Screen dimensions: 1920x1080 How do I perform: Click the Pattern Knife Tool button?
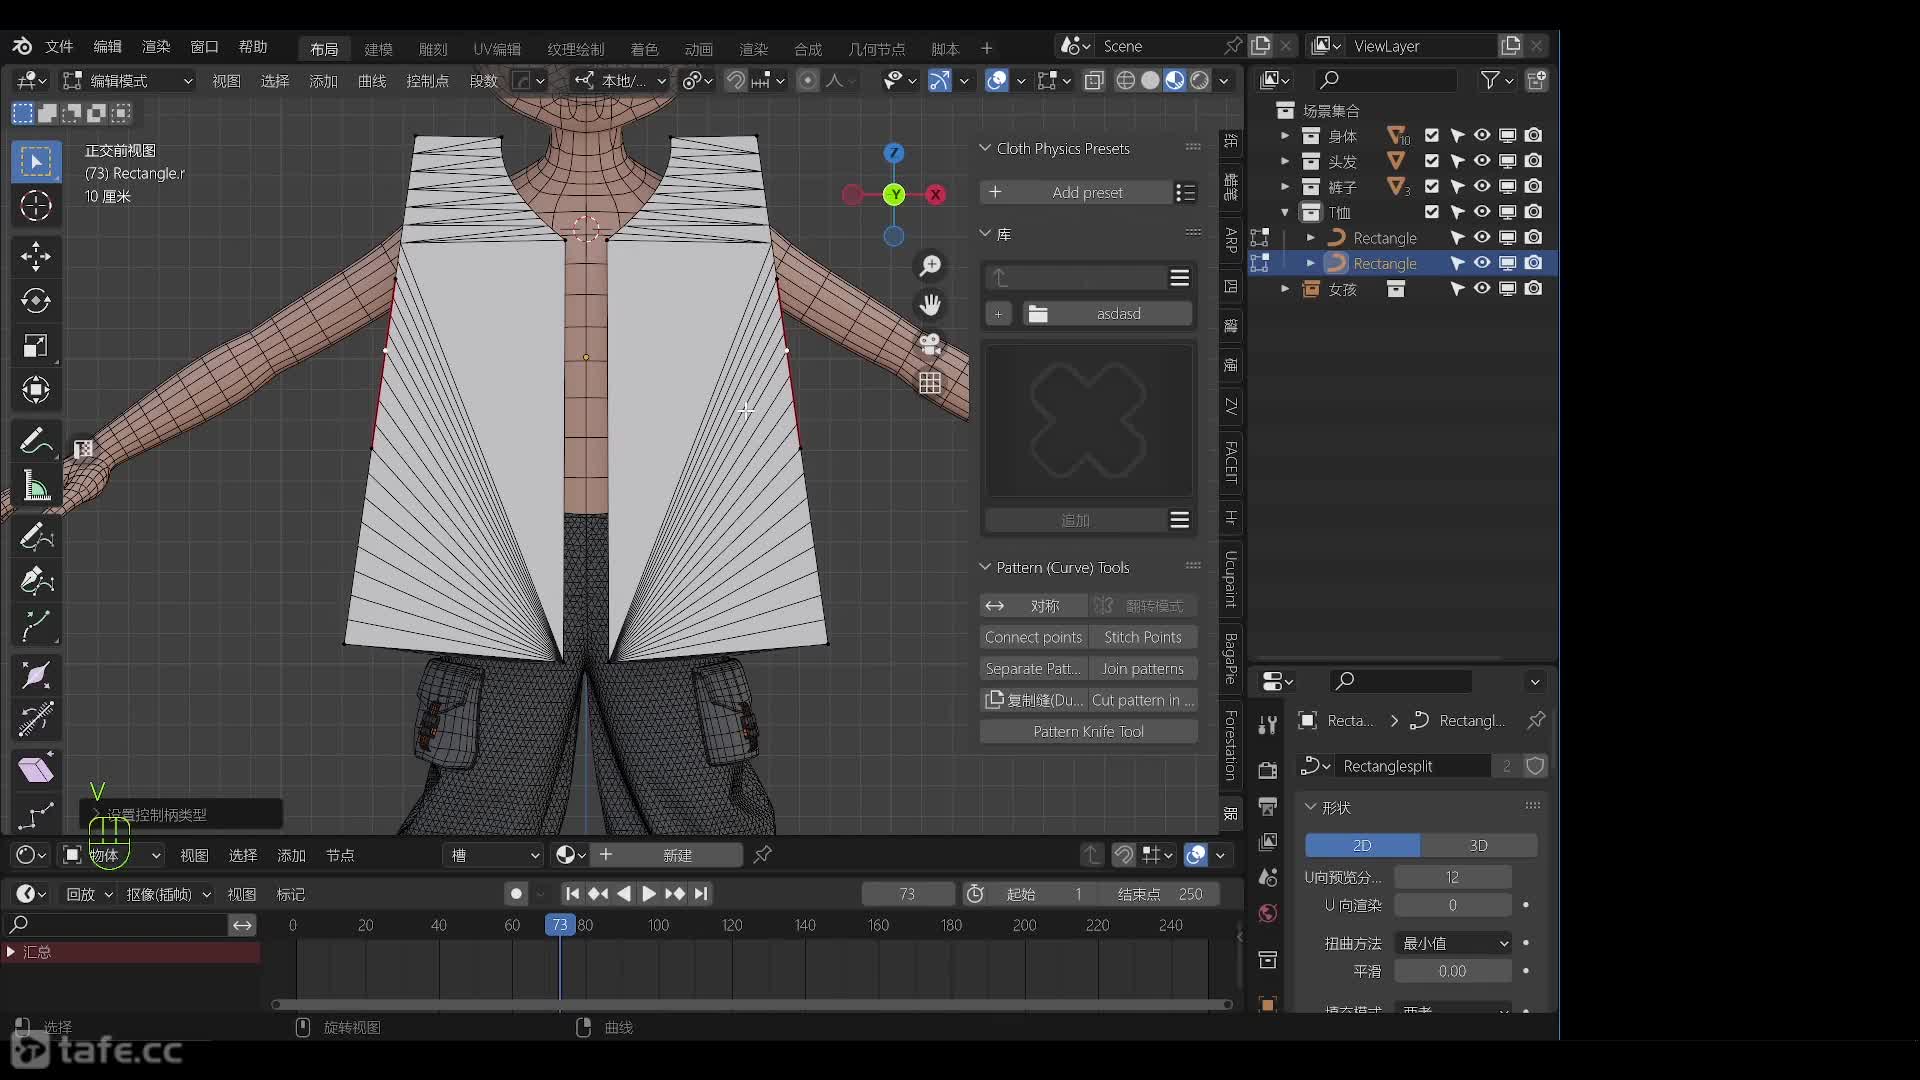coord(1088,732)
